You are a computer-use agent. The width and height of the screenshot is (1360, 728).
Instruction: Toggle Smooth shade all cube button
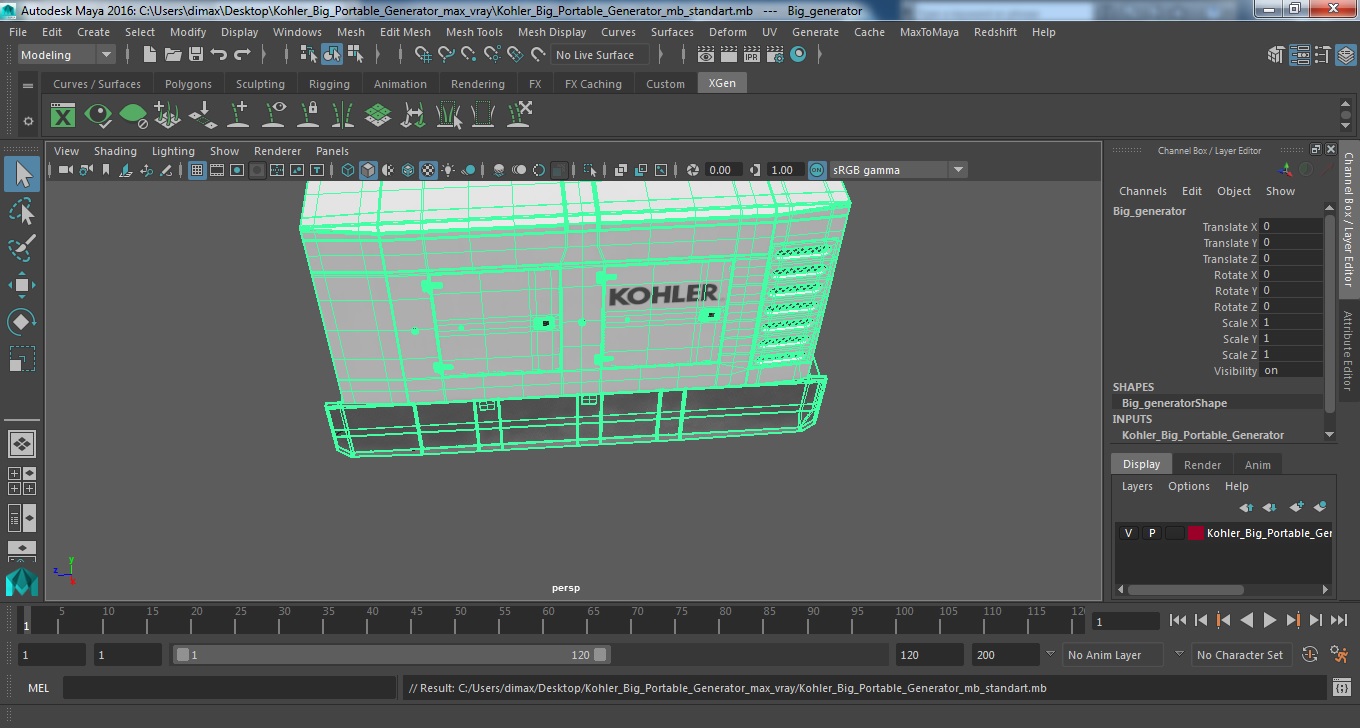point(368,170)
